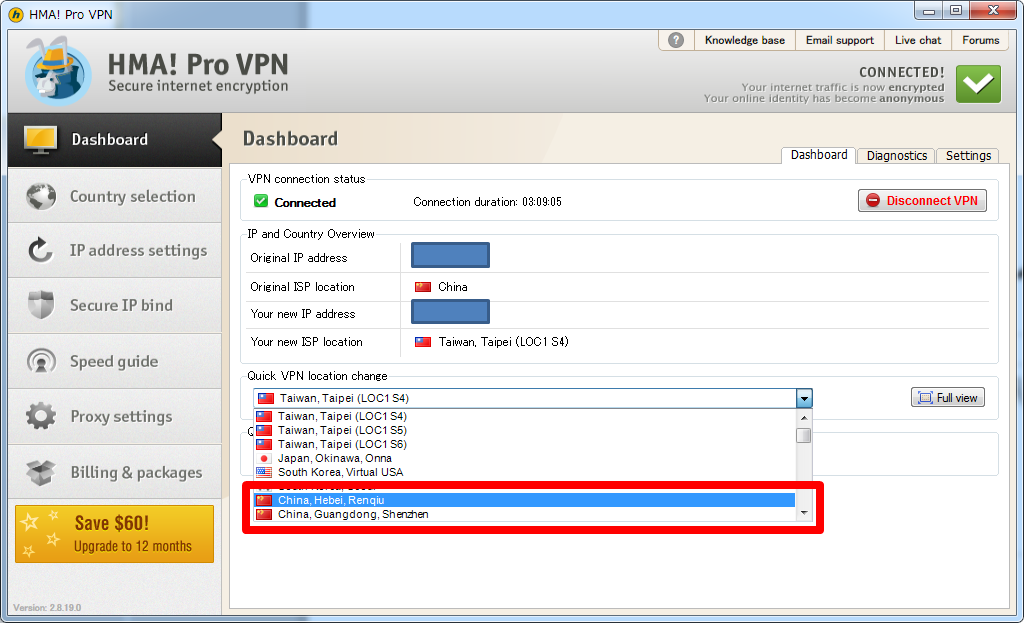Click the IP address settings refresh icon
This screenshot has width=1024, height=623.
[40, 250]
